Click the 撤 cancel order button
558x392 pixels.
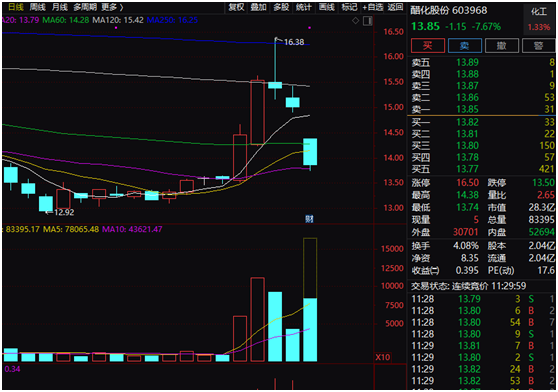point(501,46)
